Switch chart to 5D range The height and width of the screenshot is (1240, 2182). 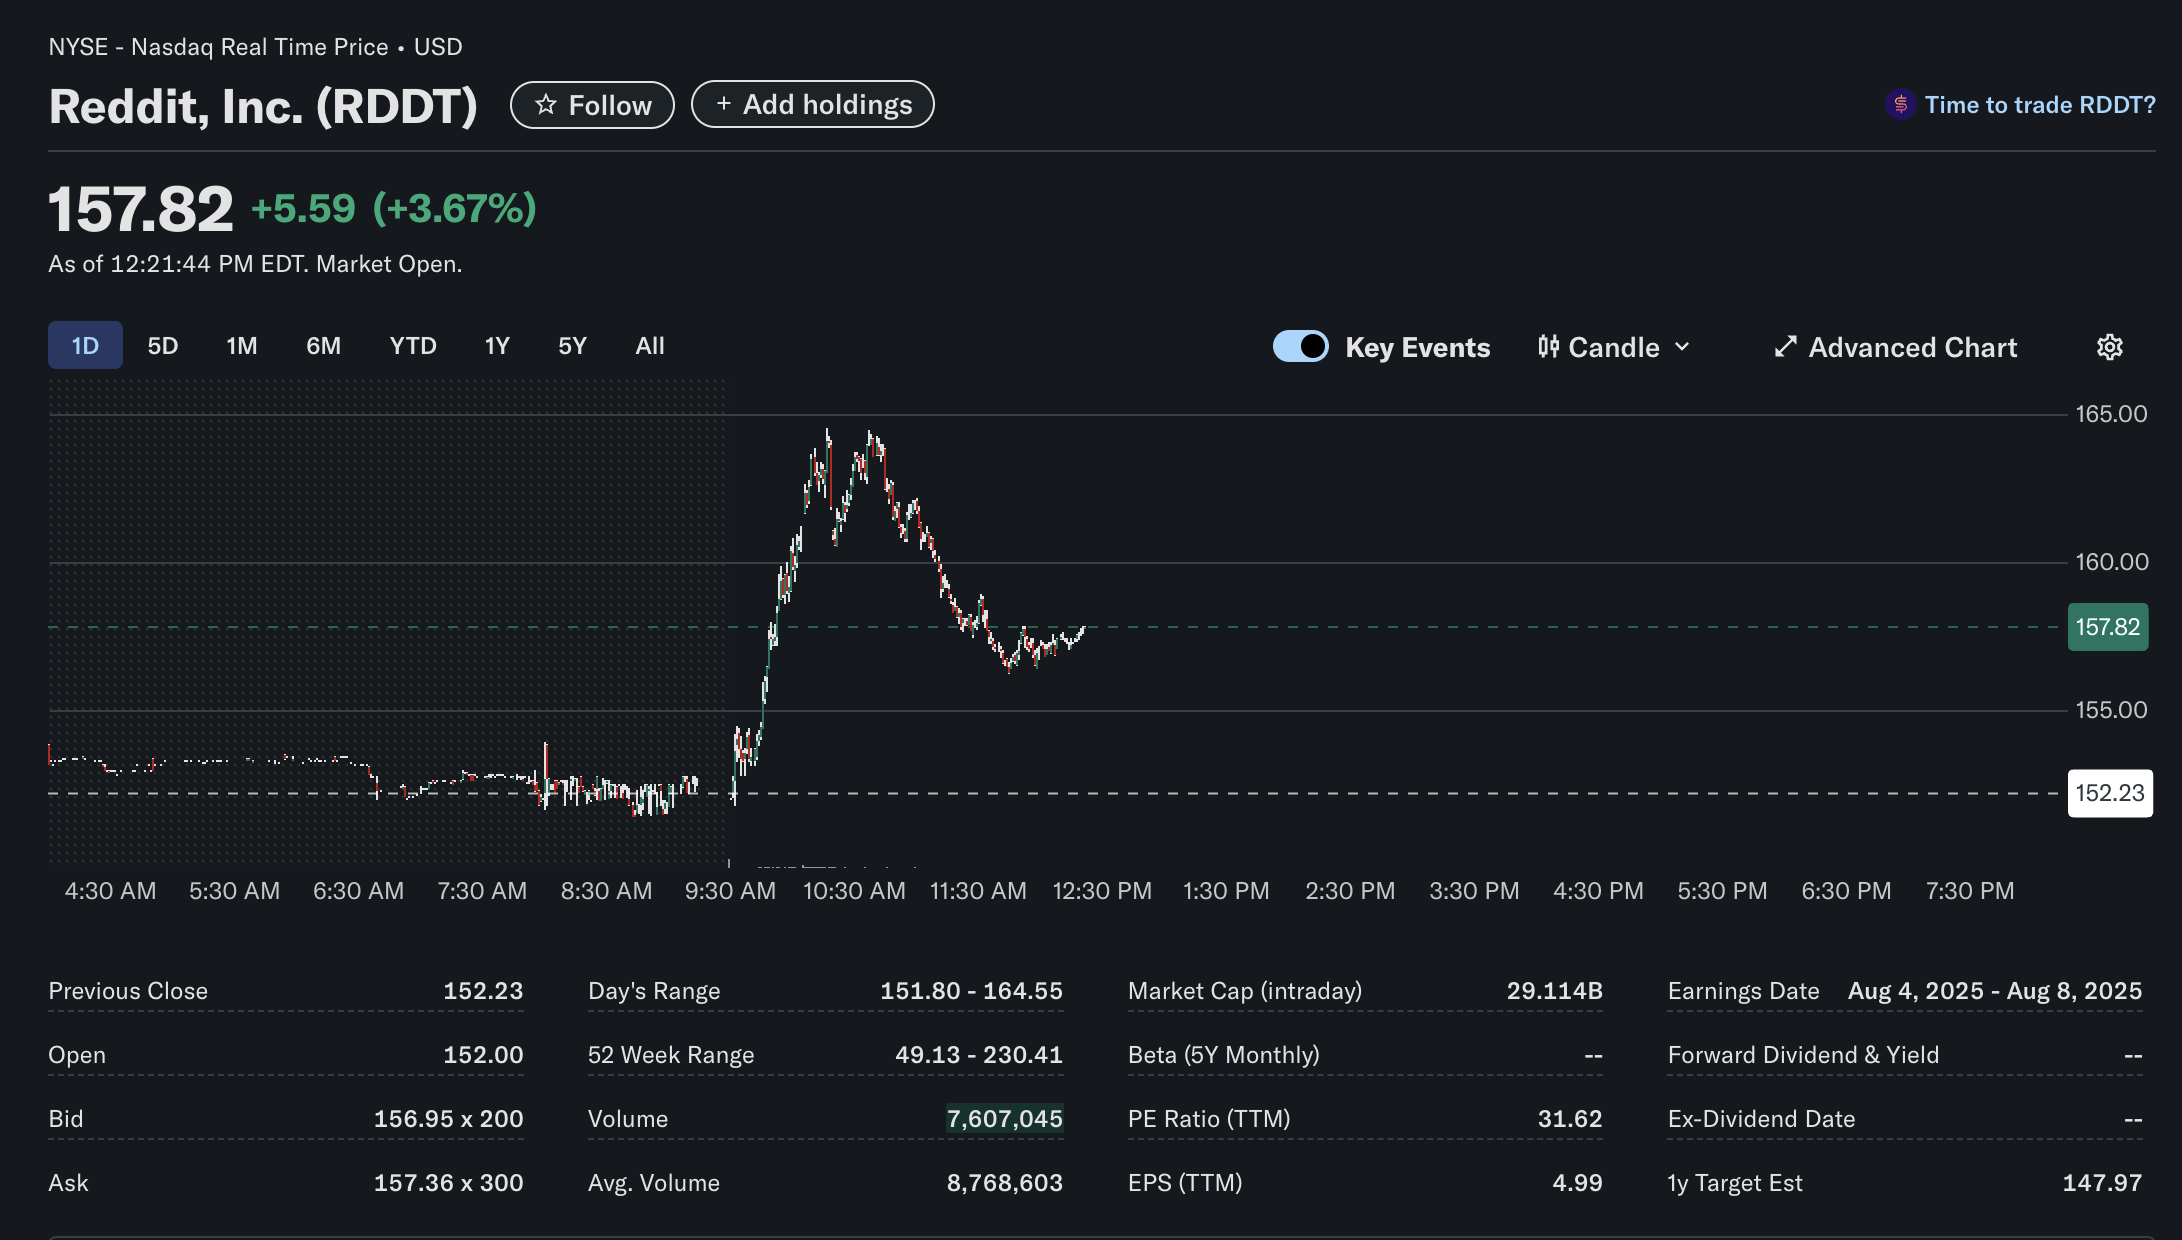[162, 346]
